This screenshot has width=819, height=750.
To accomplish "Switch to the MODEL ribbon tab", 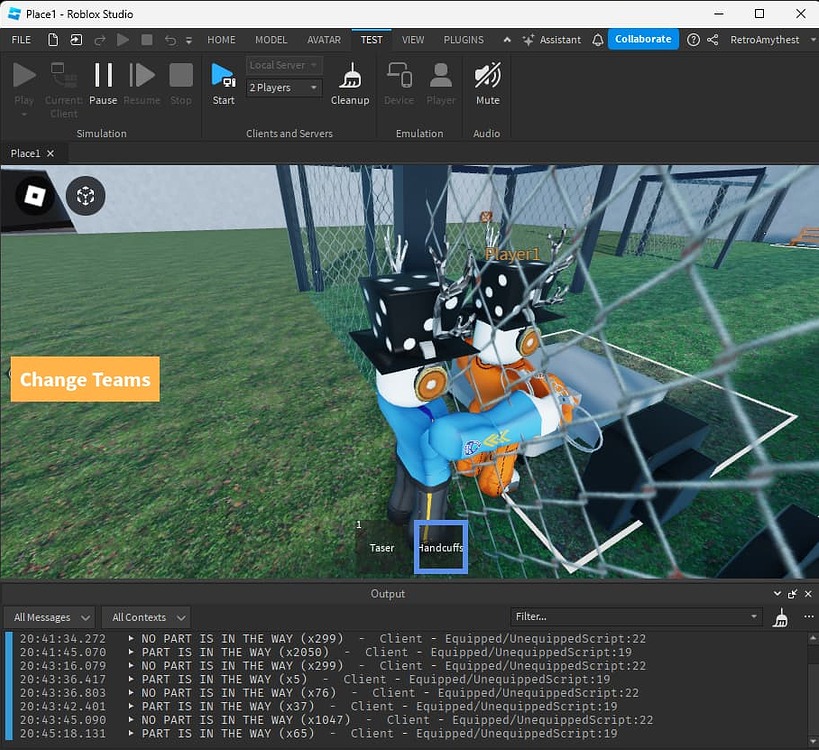I will tap(270, 40).
